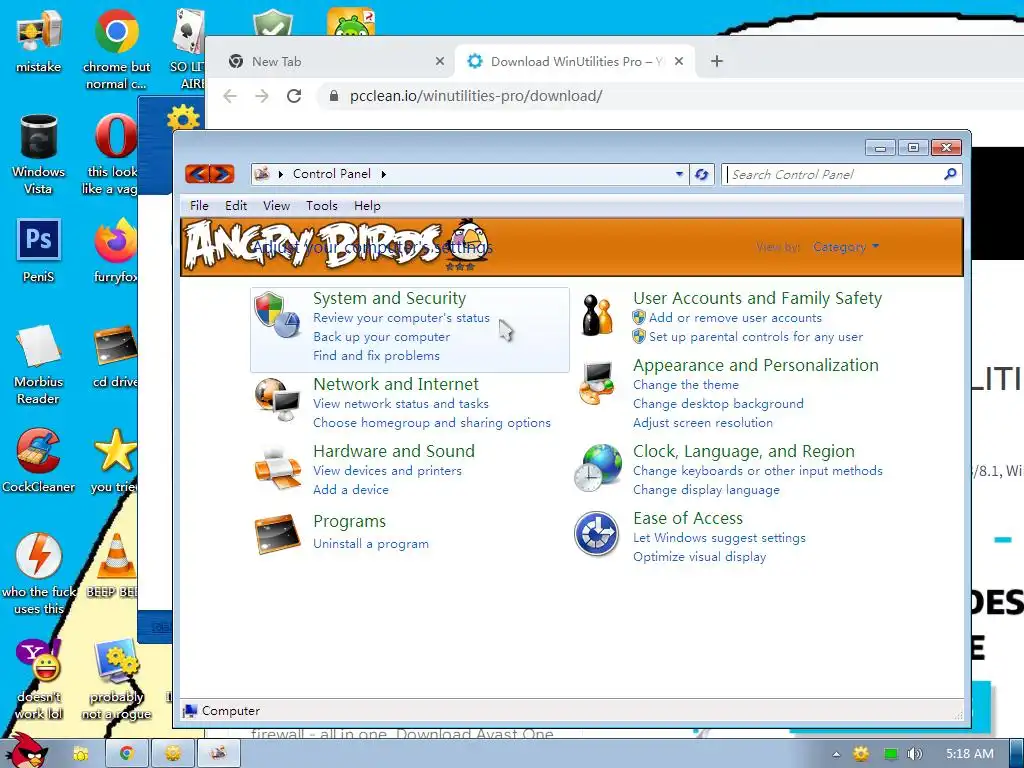Click 'Let Windows suggest settings' link

point(719,538)
